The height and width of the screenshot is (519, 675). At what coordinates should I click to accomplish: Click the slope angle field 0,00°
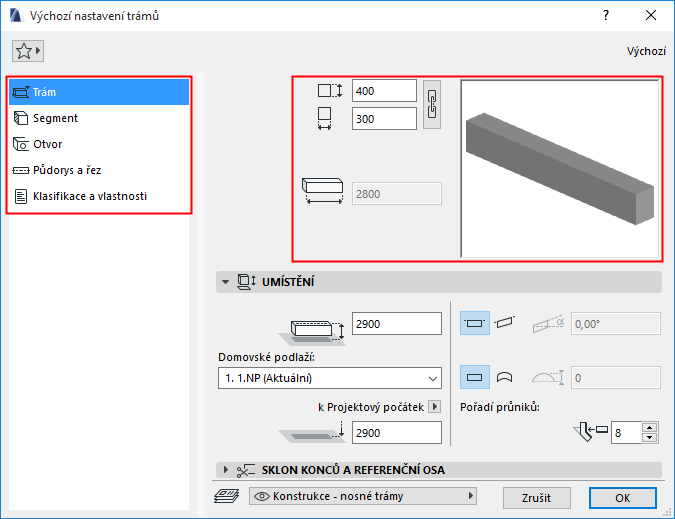tap(616, 324)
